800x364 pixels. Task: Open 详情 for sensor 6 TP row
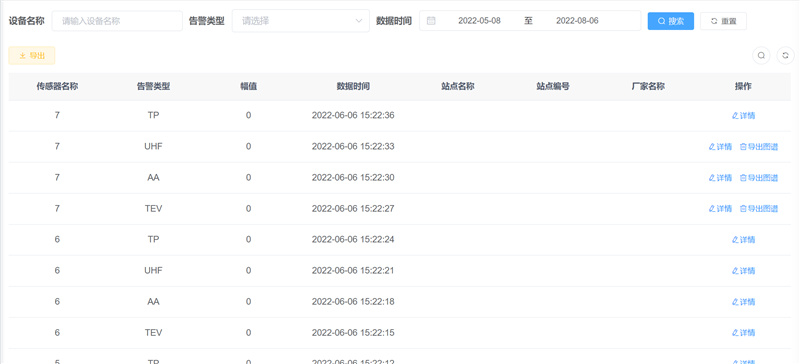(743, 240)
